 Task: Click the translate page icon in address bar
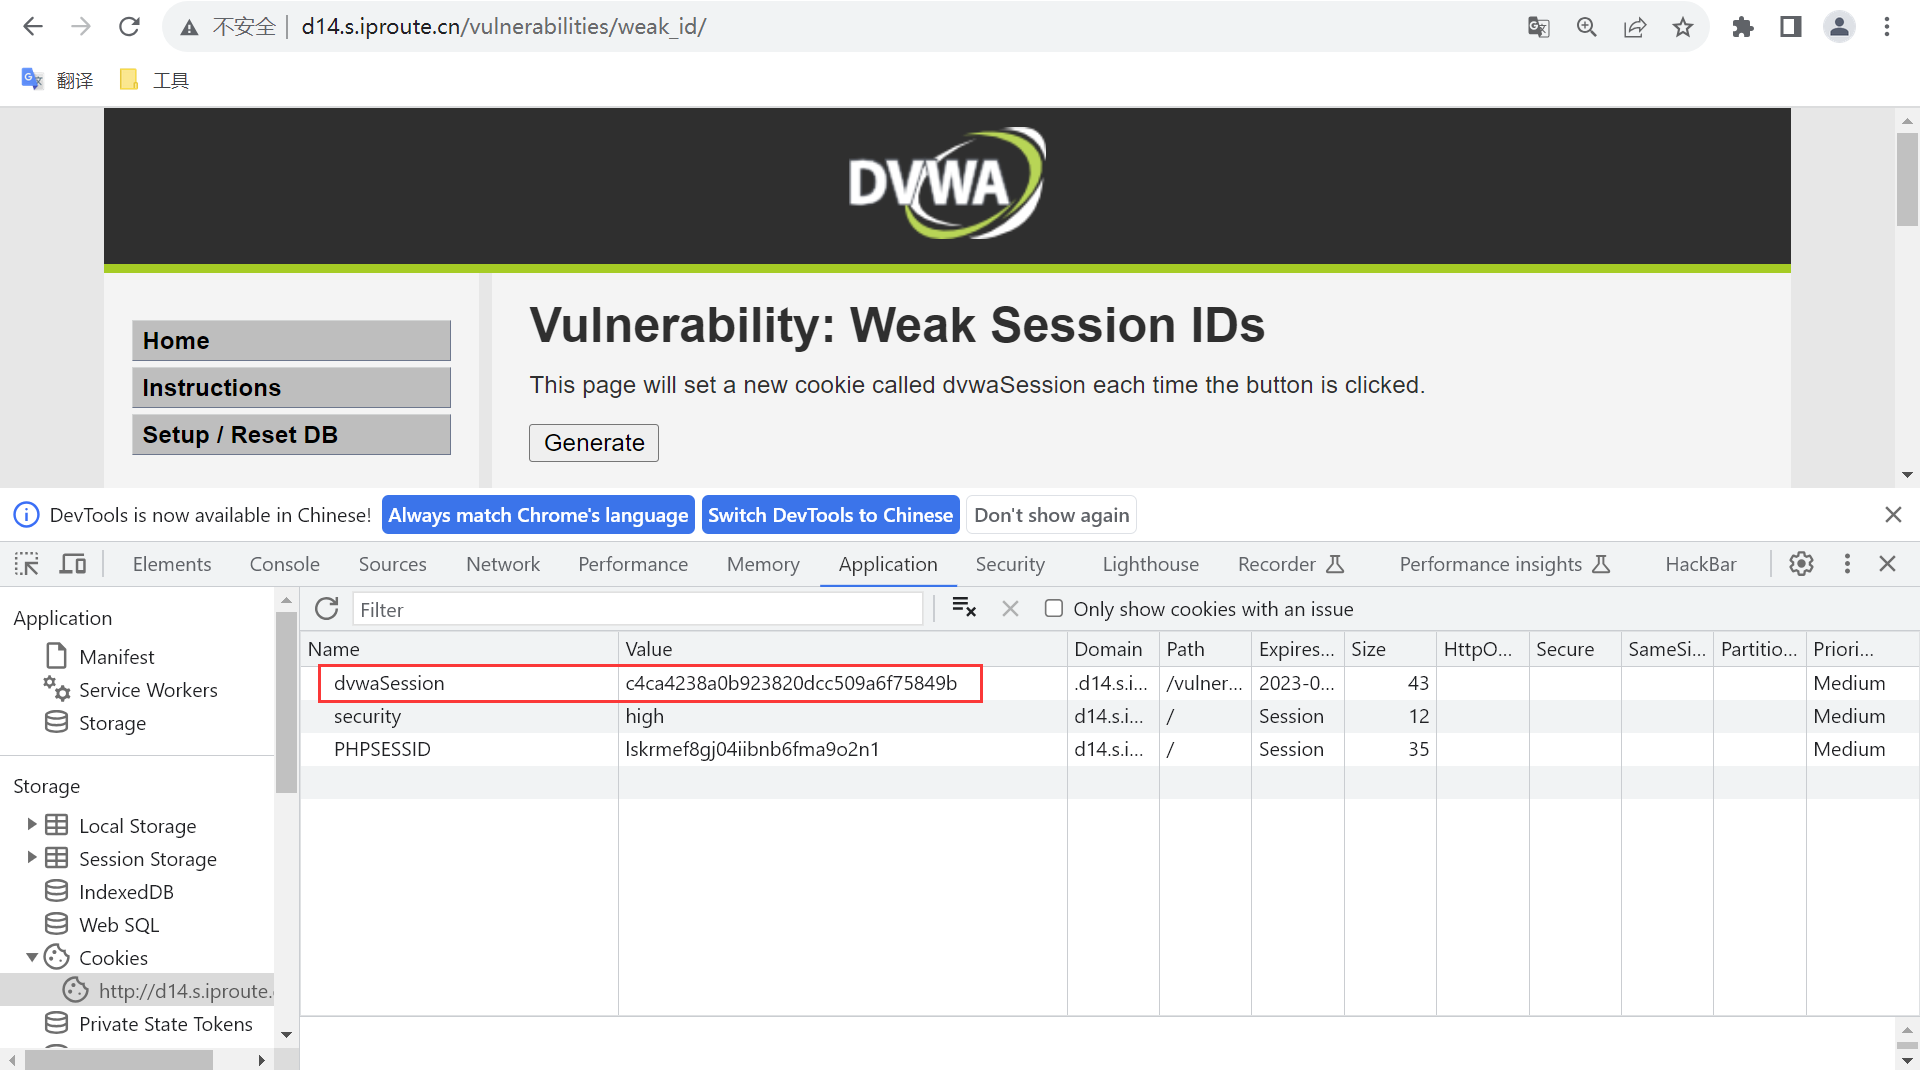click(1538, 27)
